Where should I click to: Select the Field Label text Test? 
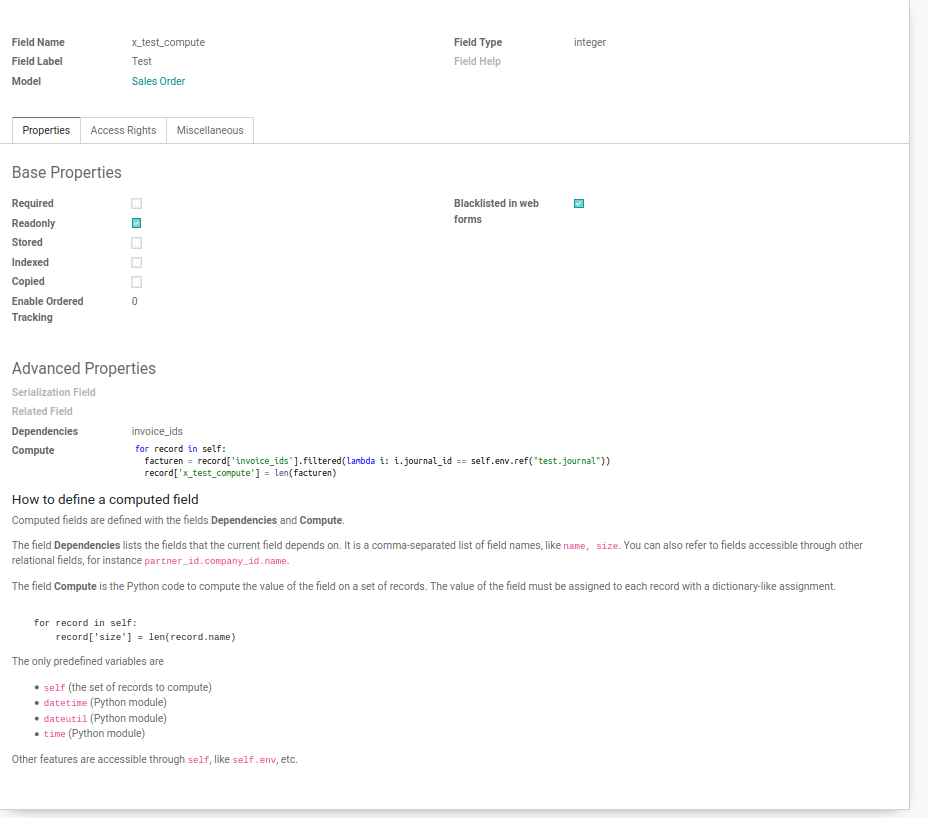coord(141,61)
